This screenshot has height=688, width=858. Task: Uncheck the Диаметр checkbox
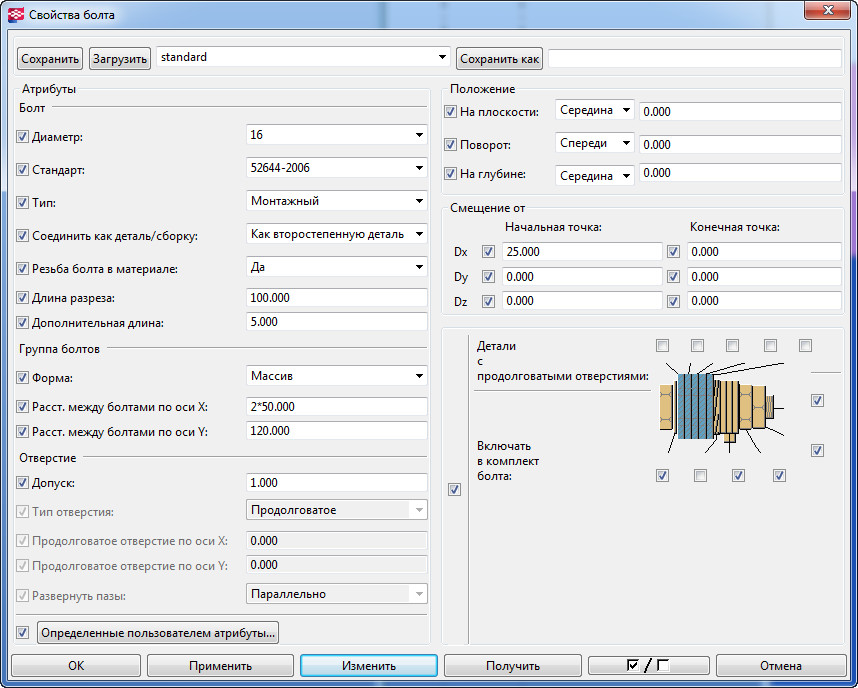23,136
